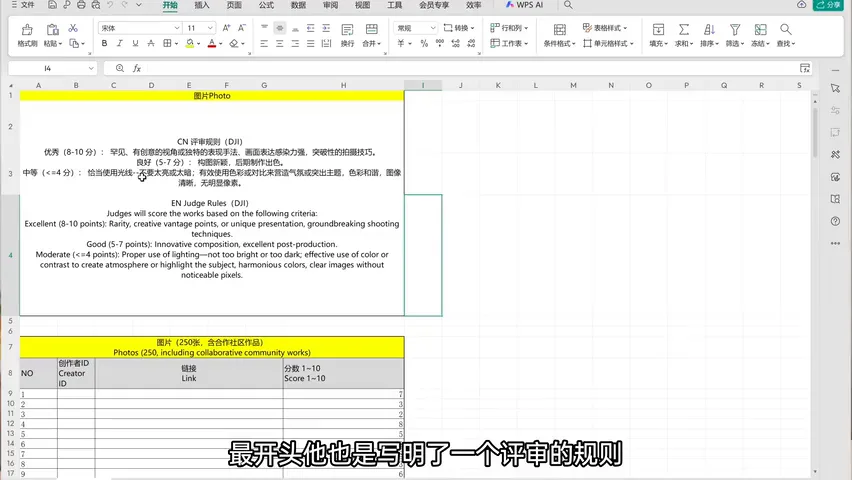Click the percent style icon
Viewport: 852px width, 480px height.
tap(424, 43)
